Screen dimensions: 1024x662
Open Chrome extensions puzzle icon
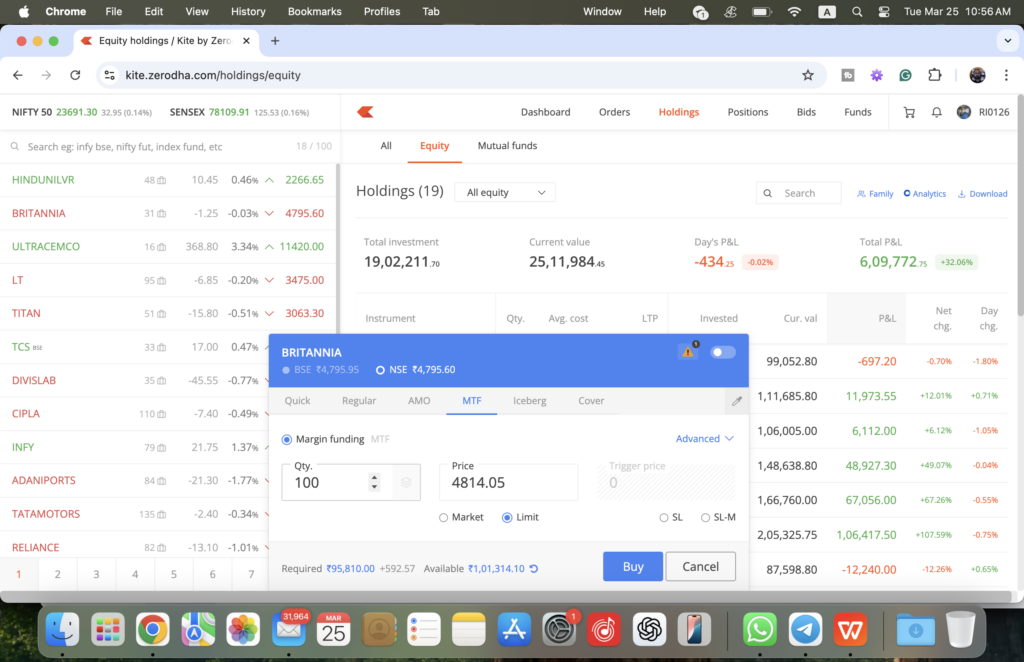pyautogui.click(x=935, y=75)
